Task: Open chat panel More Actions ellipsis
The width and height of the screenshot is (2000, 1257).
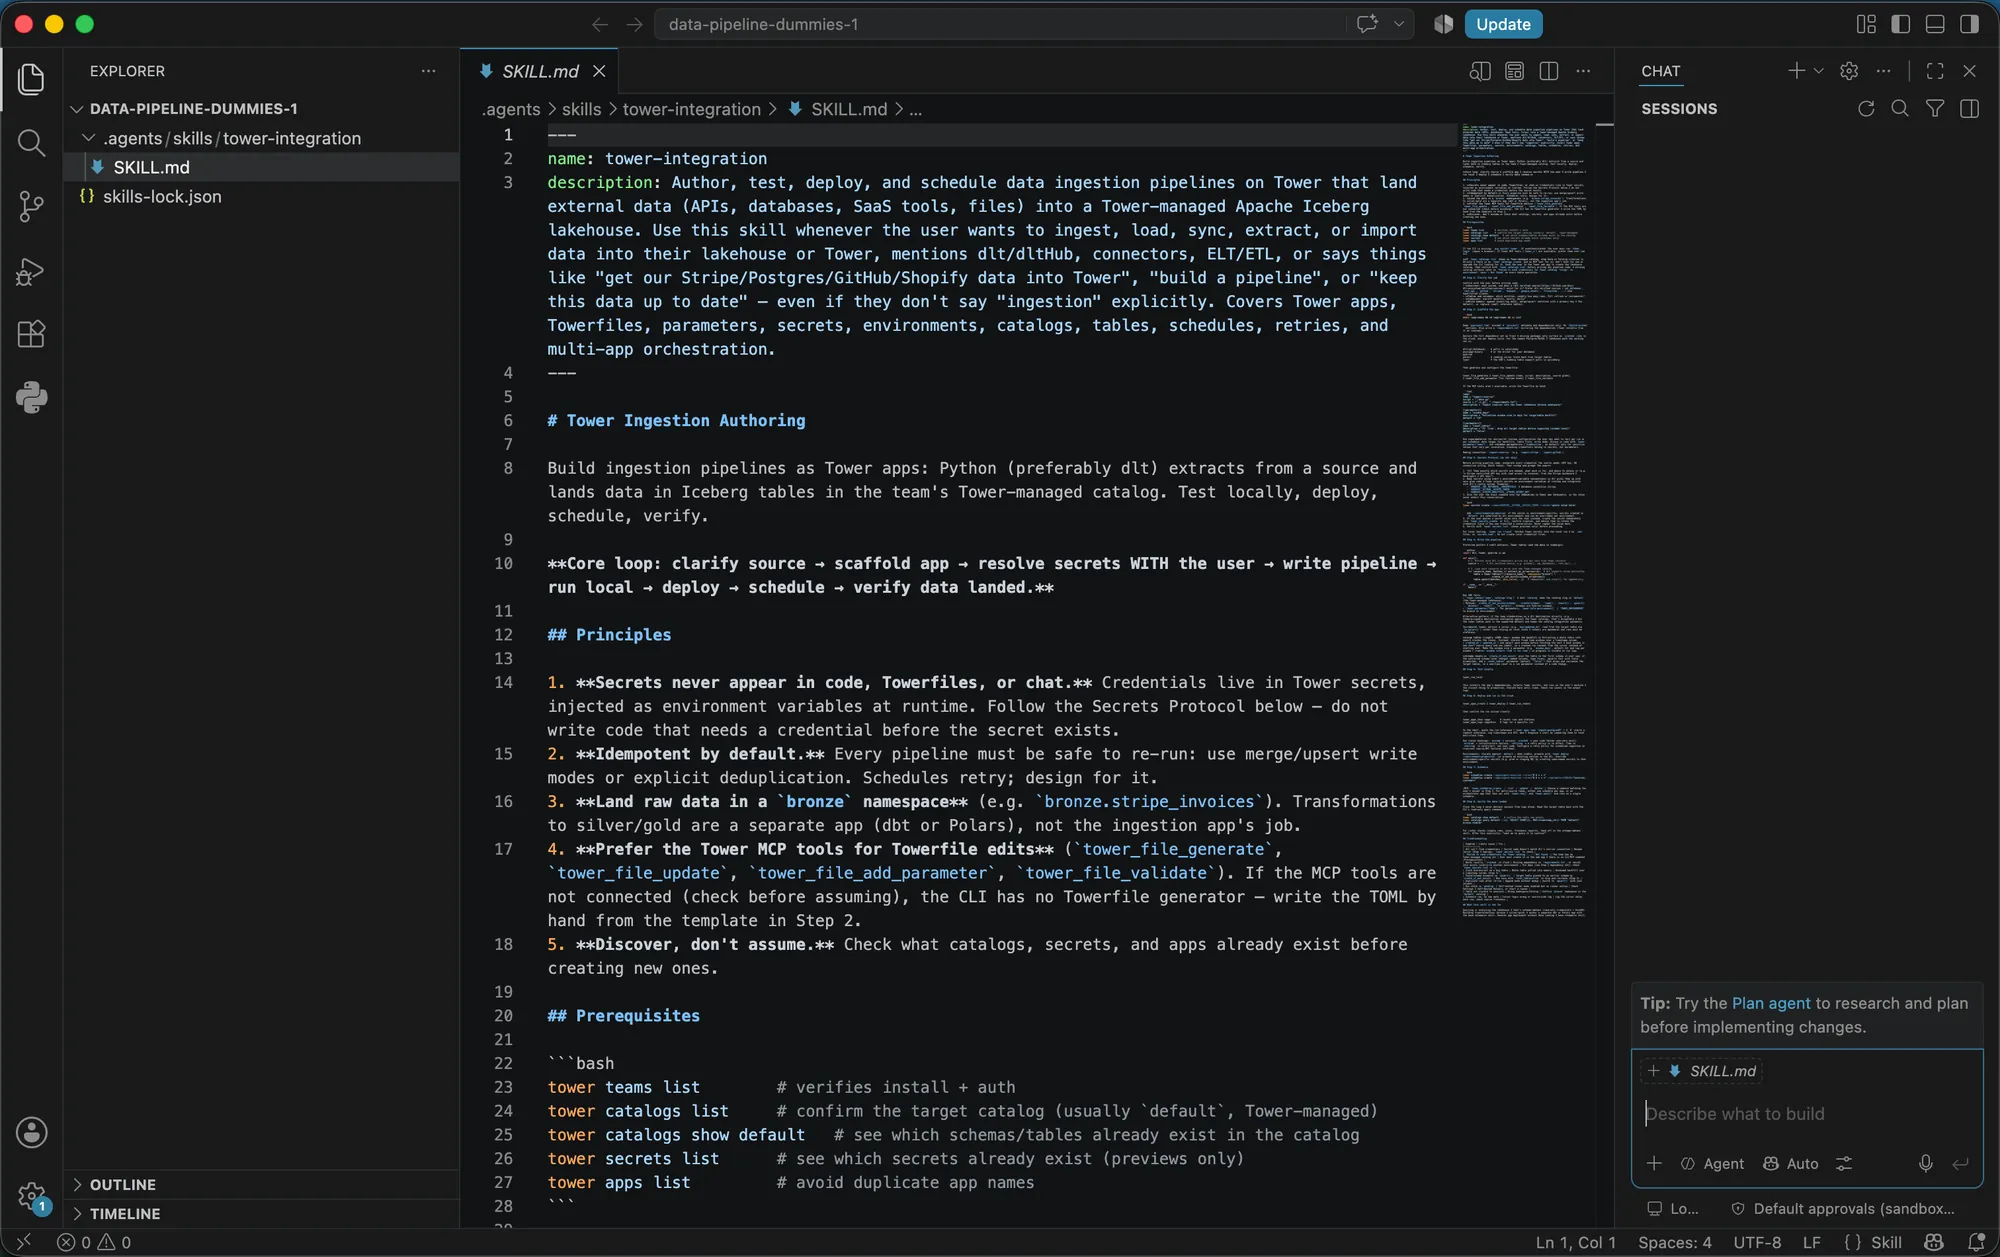Action: [1884, 71]
